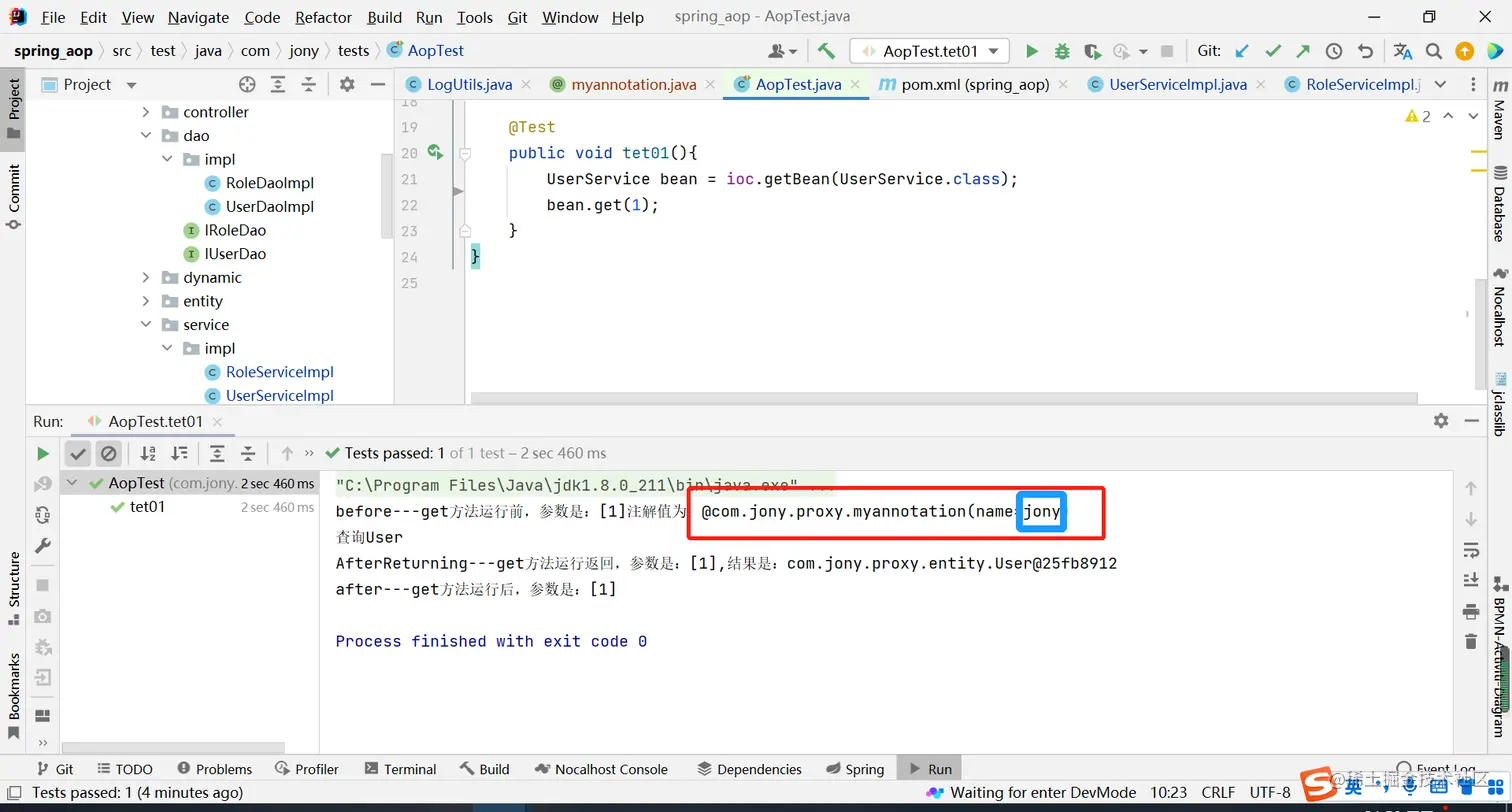Image resolution: width=1512 pixels, height=812 pixels.
Task: Rerun tests in the Run panel
Action: (42, 453)
